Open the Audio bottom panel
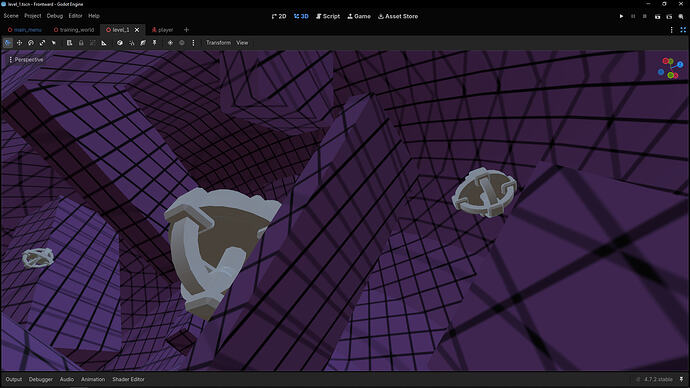This screenshot has width=690, height=388. coord(67,379)
